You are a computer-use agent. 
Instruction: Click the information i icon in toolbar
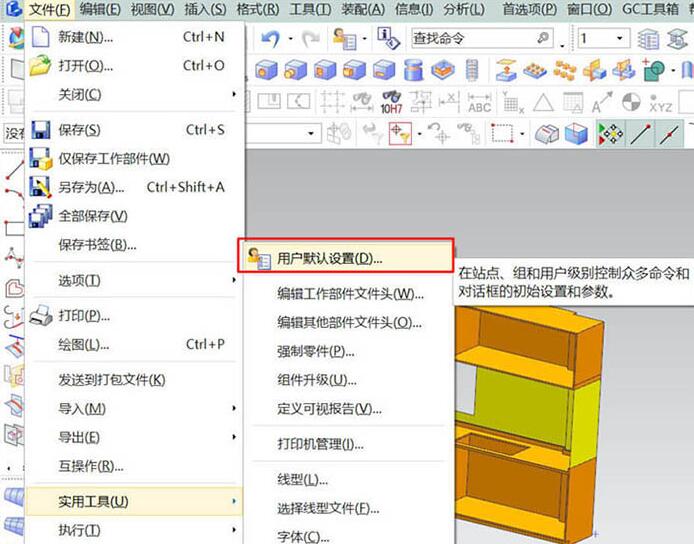pos(388,39)
